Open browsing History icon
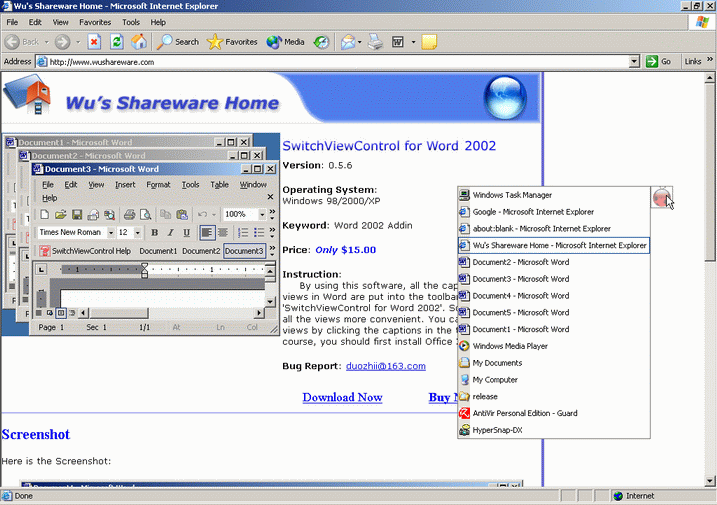 [321, 42]
